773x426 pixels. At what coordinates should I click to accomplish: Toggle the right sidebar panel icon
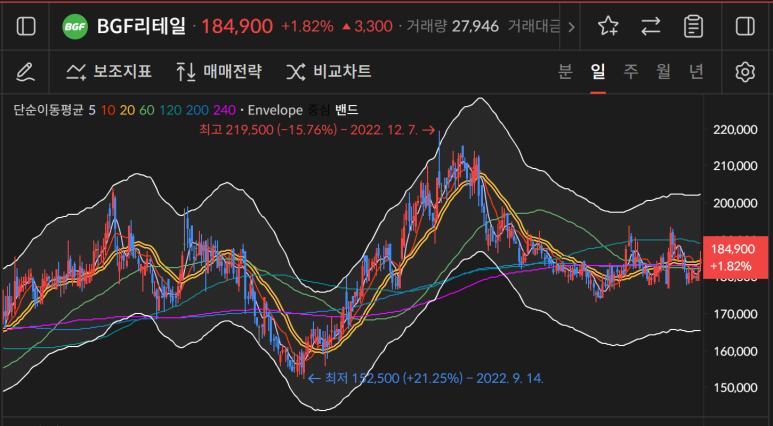click(x=745, y=26)
